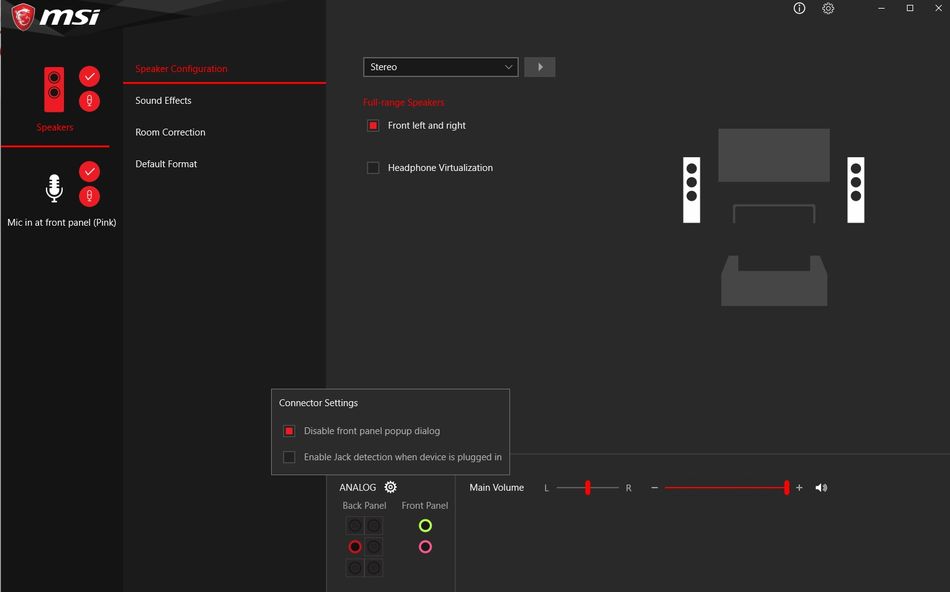Click Mic in default communication device icon
This screenshot has width=950, height=592.
pos(90,196)
